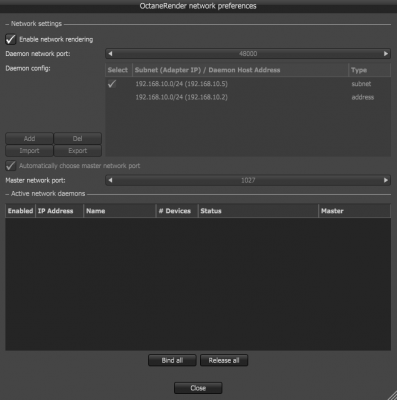Image resolution: width=397 pixels, height=400 pixels.
Task: Decrease master network port with left arrow
Action: (110, 180)
